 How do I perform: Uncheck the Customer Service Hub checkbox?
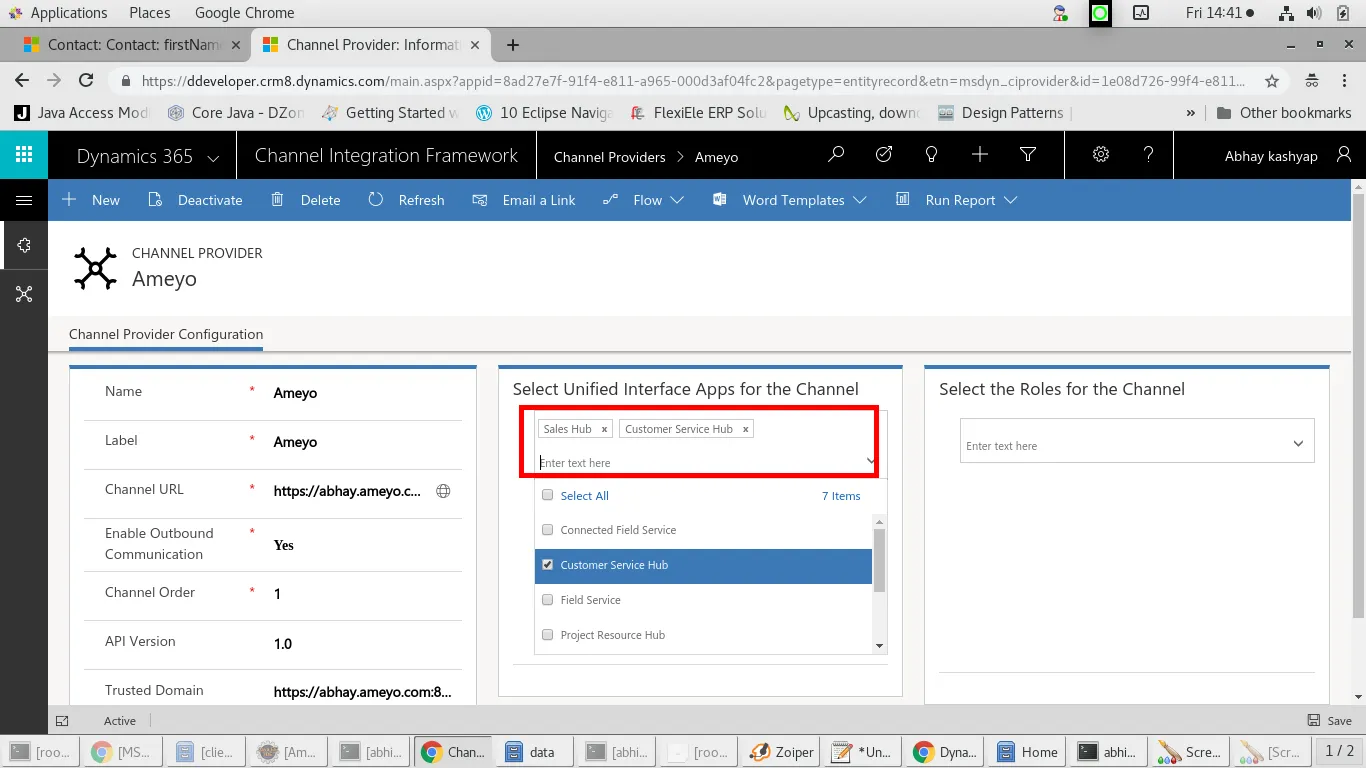click(547, 565)
